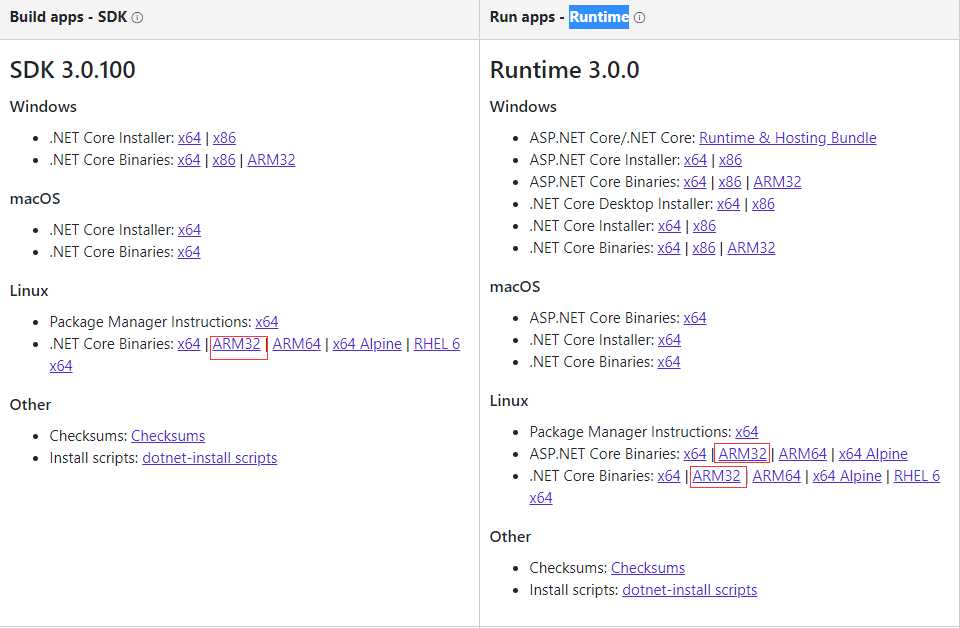Open the Runtime & Hosting Bundle link

coord(787,138)
